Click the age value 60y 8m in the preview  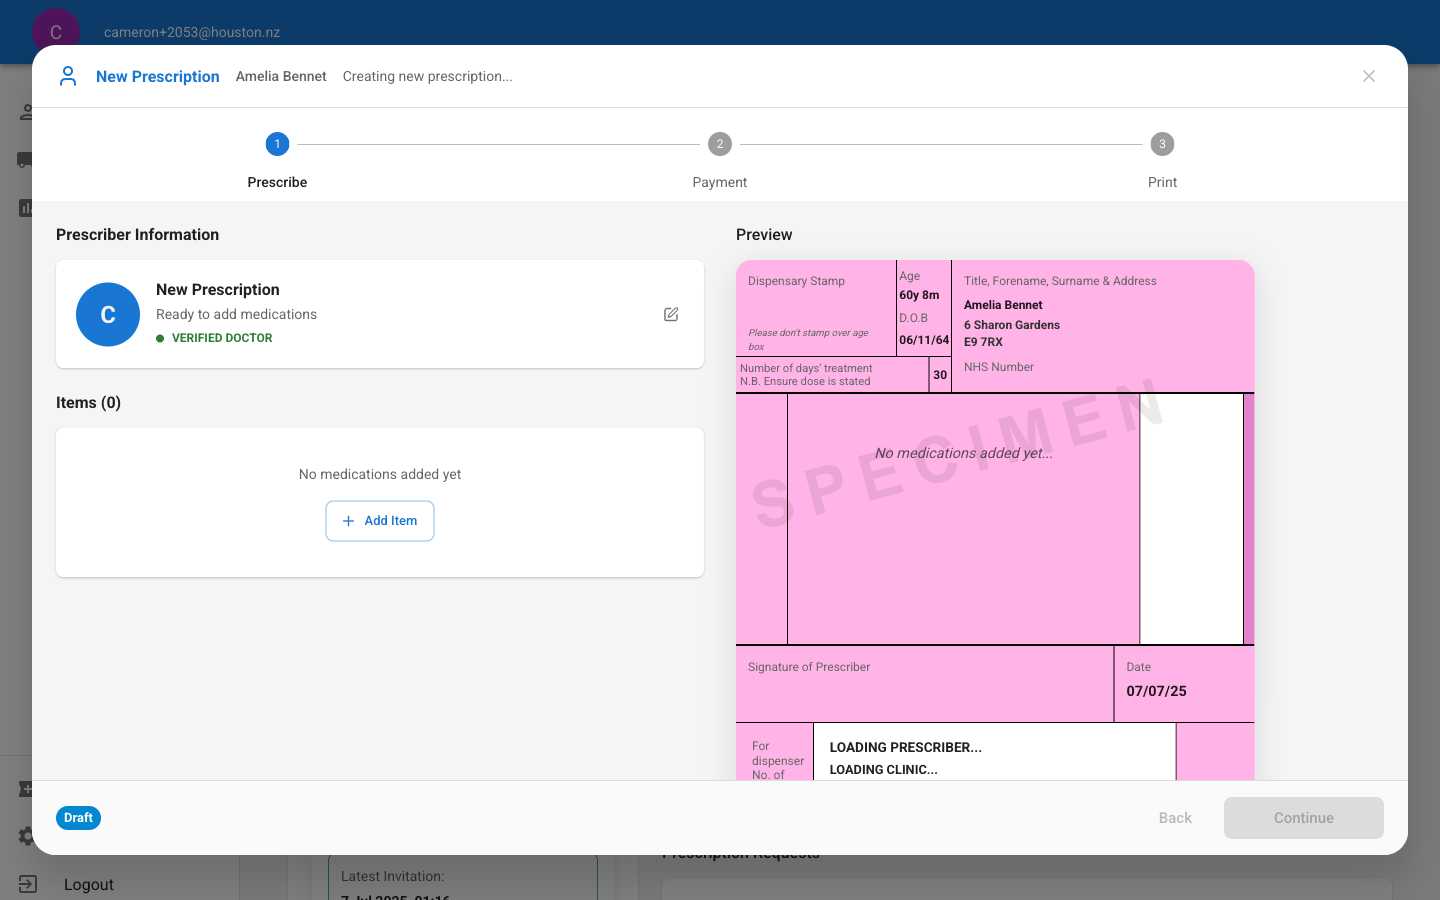click(919, 295)
